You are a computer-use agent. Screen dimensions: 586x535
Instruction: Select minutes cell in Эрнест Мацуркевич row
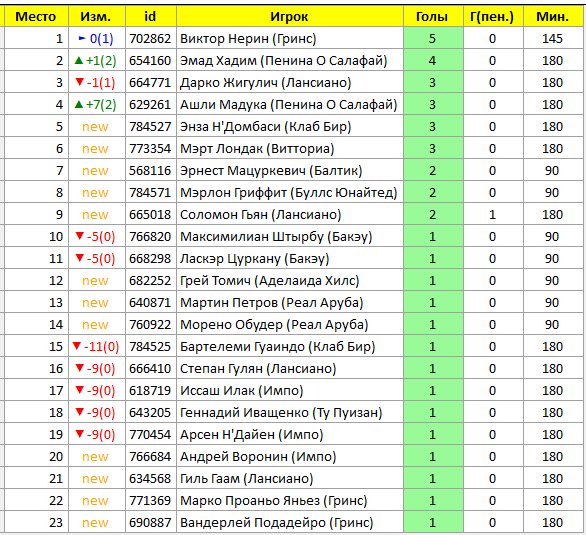pos(553,170)
